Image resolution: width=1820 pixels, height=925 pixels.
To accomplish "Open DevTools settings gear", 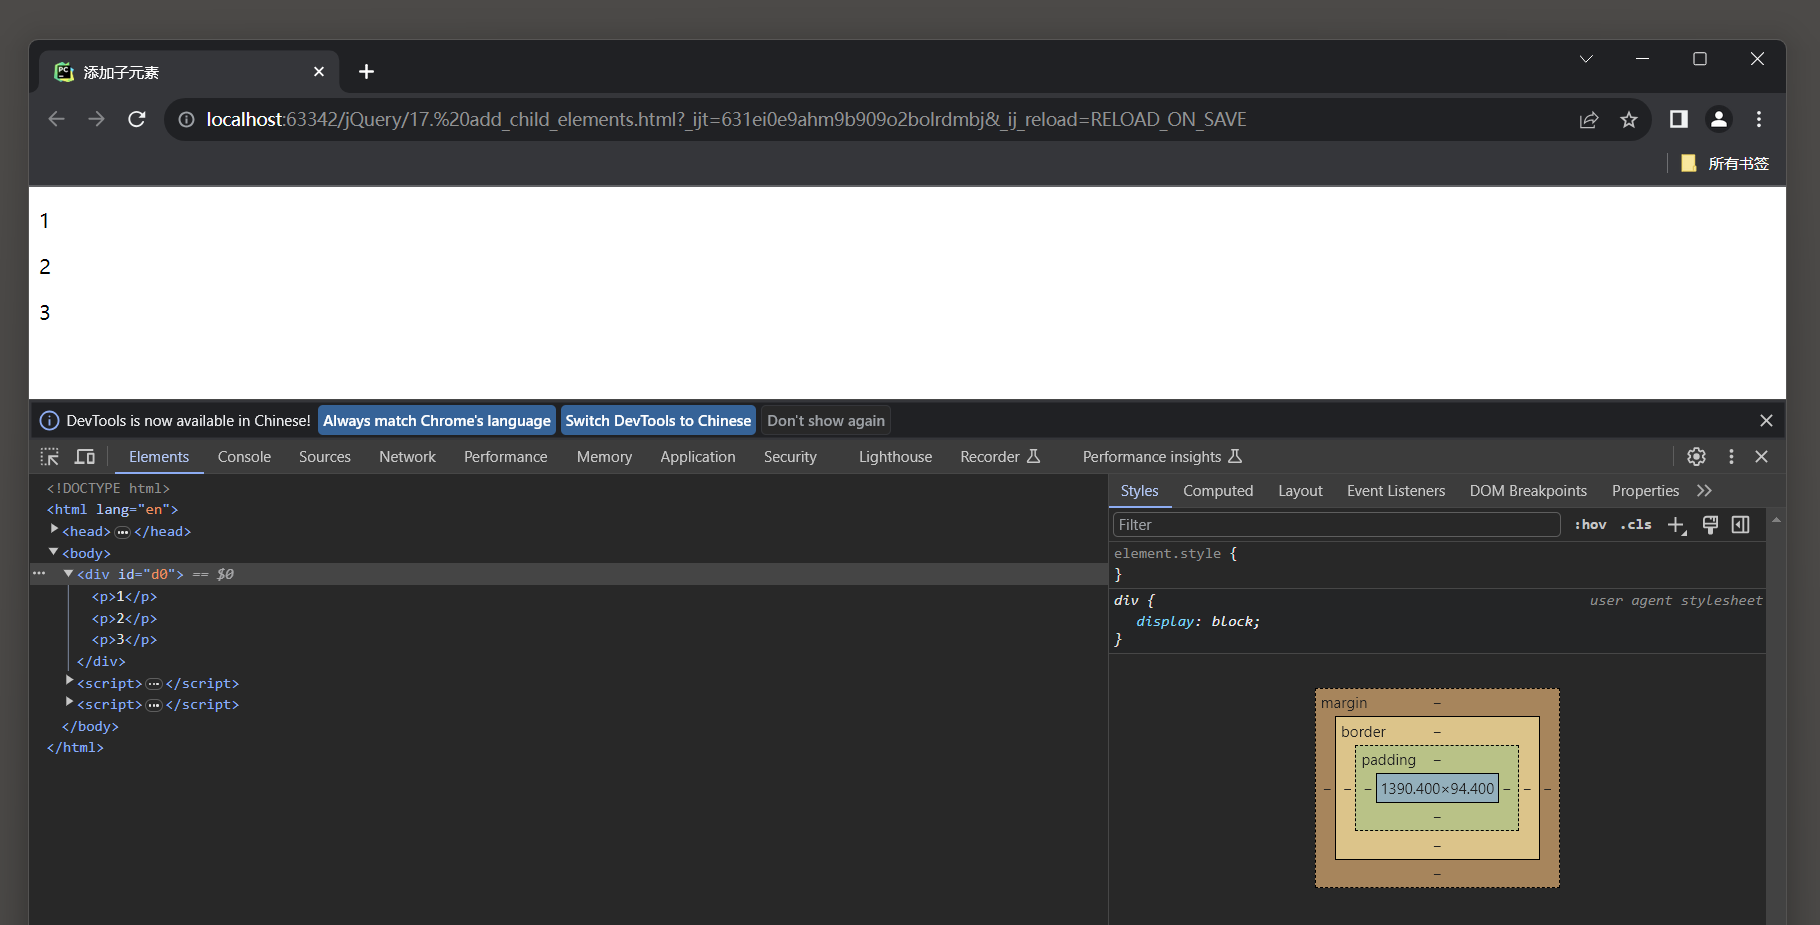I will coord(1697,457).
